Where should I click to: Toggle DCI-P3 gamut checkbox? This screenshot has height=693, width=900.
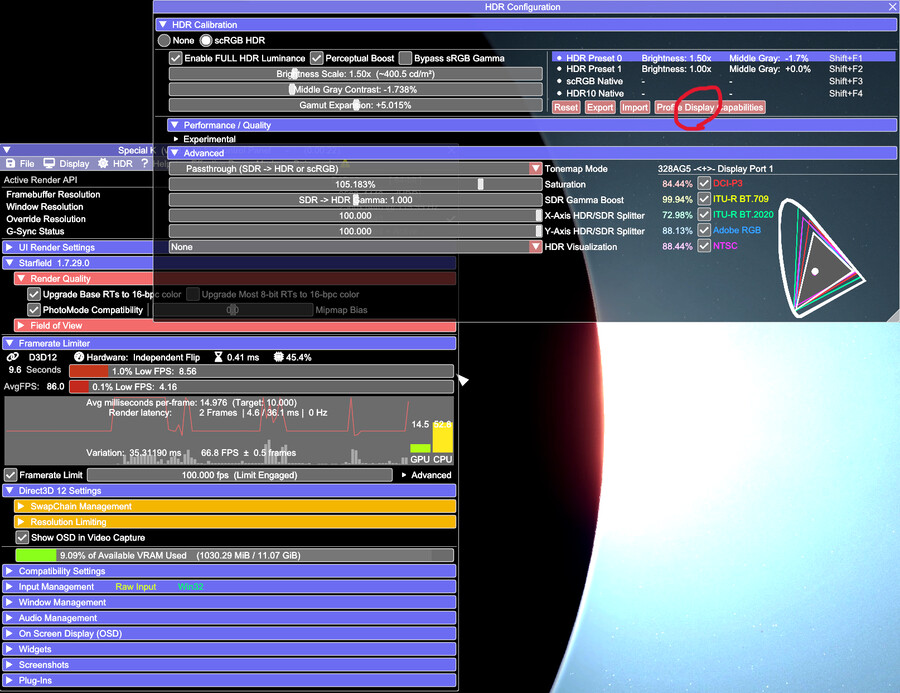tap(704, 184)
